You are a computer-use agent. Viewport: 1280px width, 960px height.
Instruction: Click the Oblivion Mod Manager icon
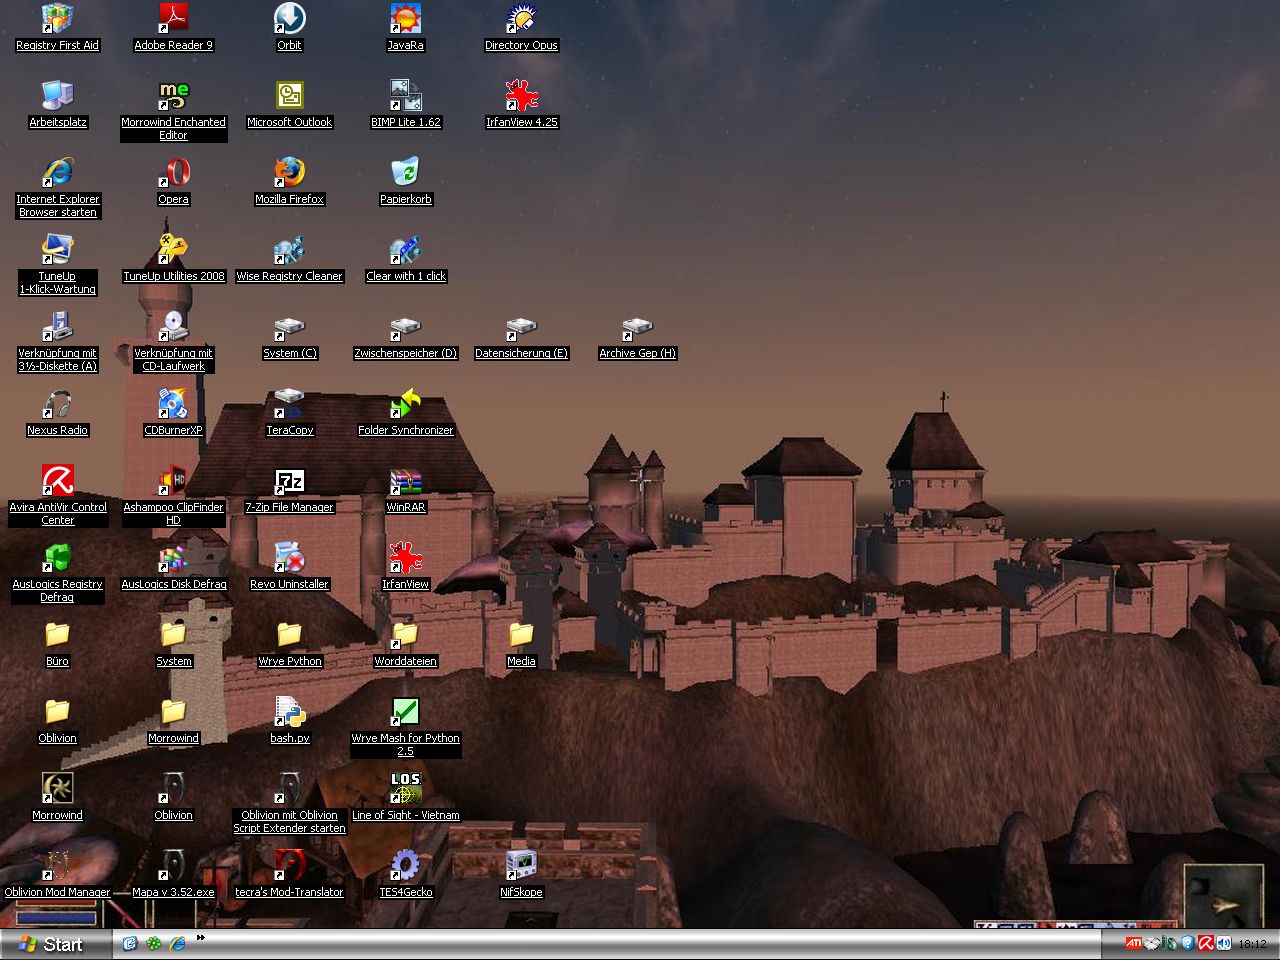(57, 866)
